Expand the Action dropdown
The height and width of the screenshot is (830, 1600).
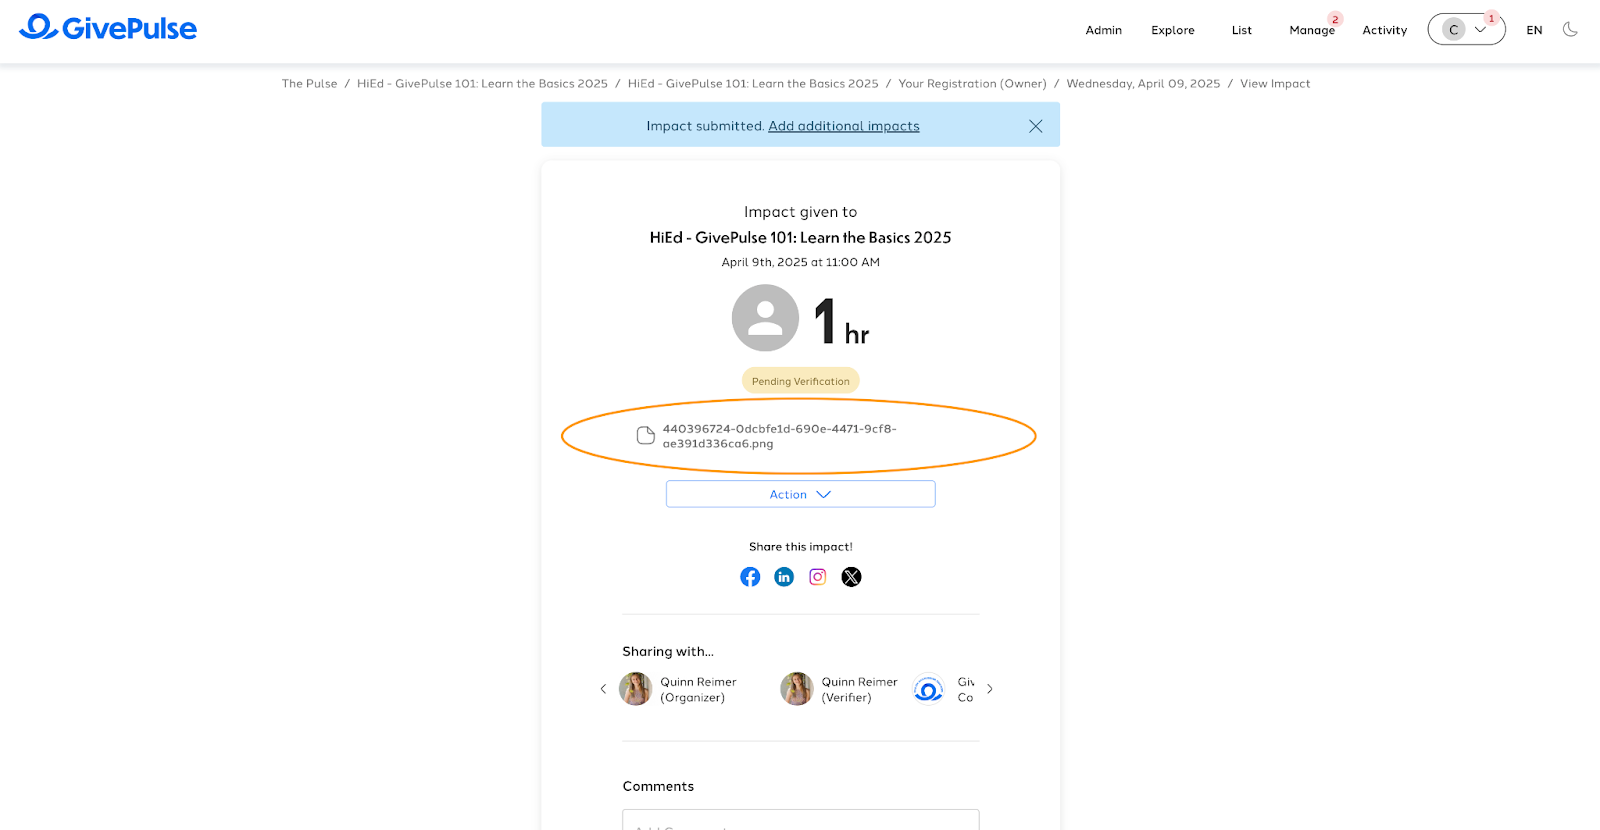[x=800, y=494]
